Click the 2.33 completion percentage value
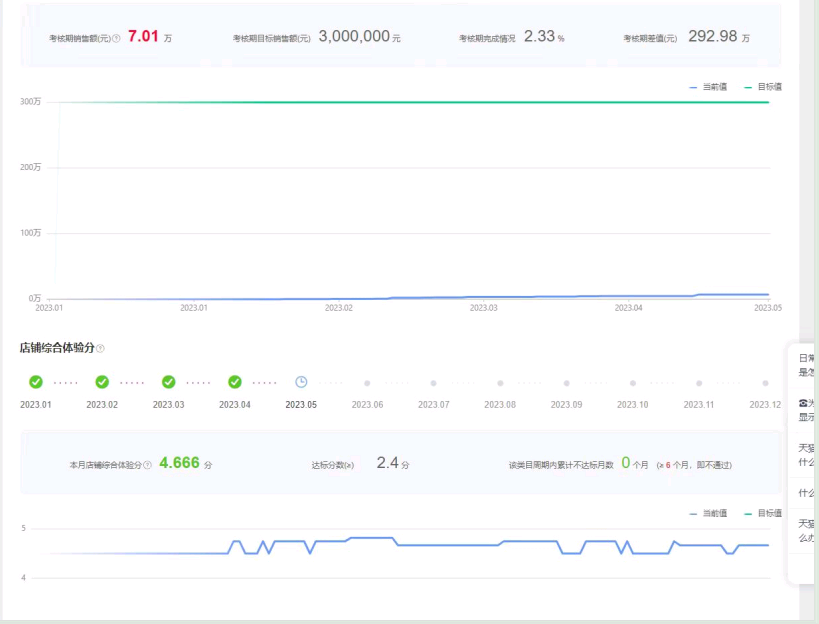The height and width of the screenshot is (624, 819). (x=539, y=36)
